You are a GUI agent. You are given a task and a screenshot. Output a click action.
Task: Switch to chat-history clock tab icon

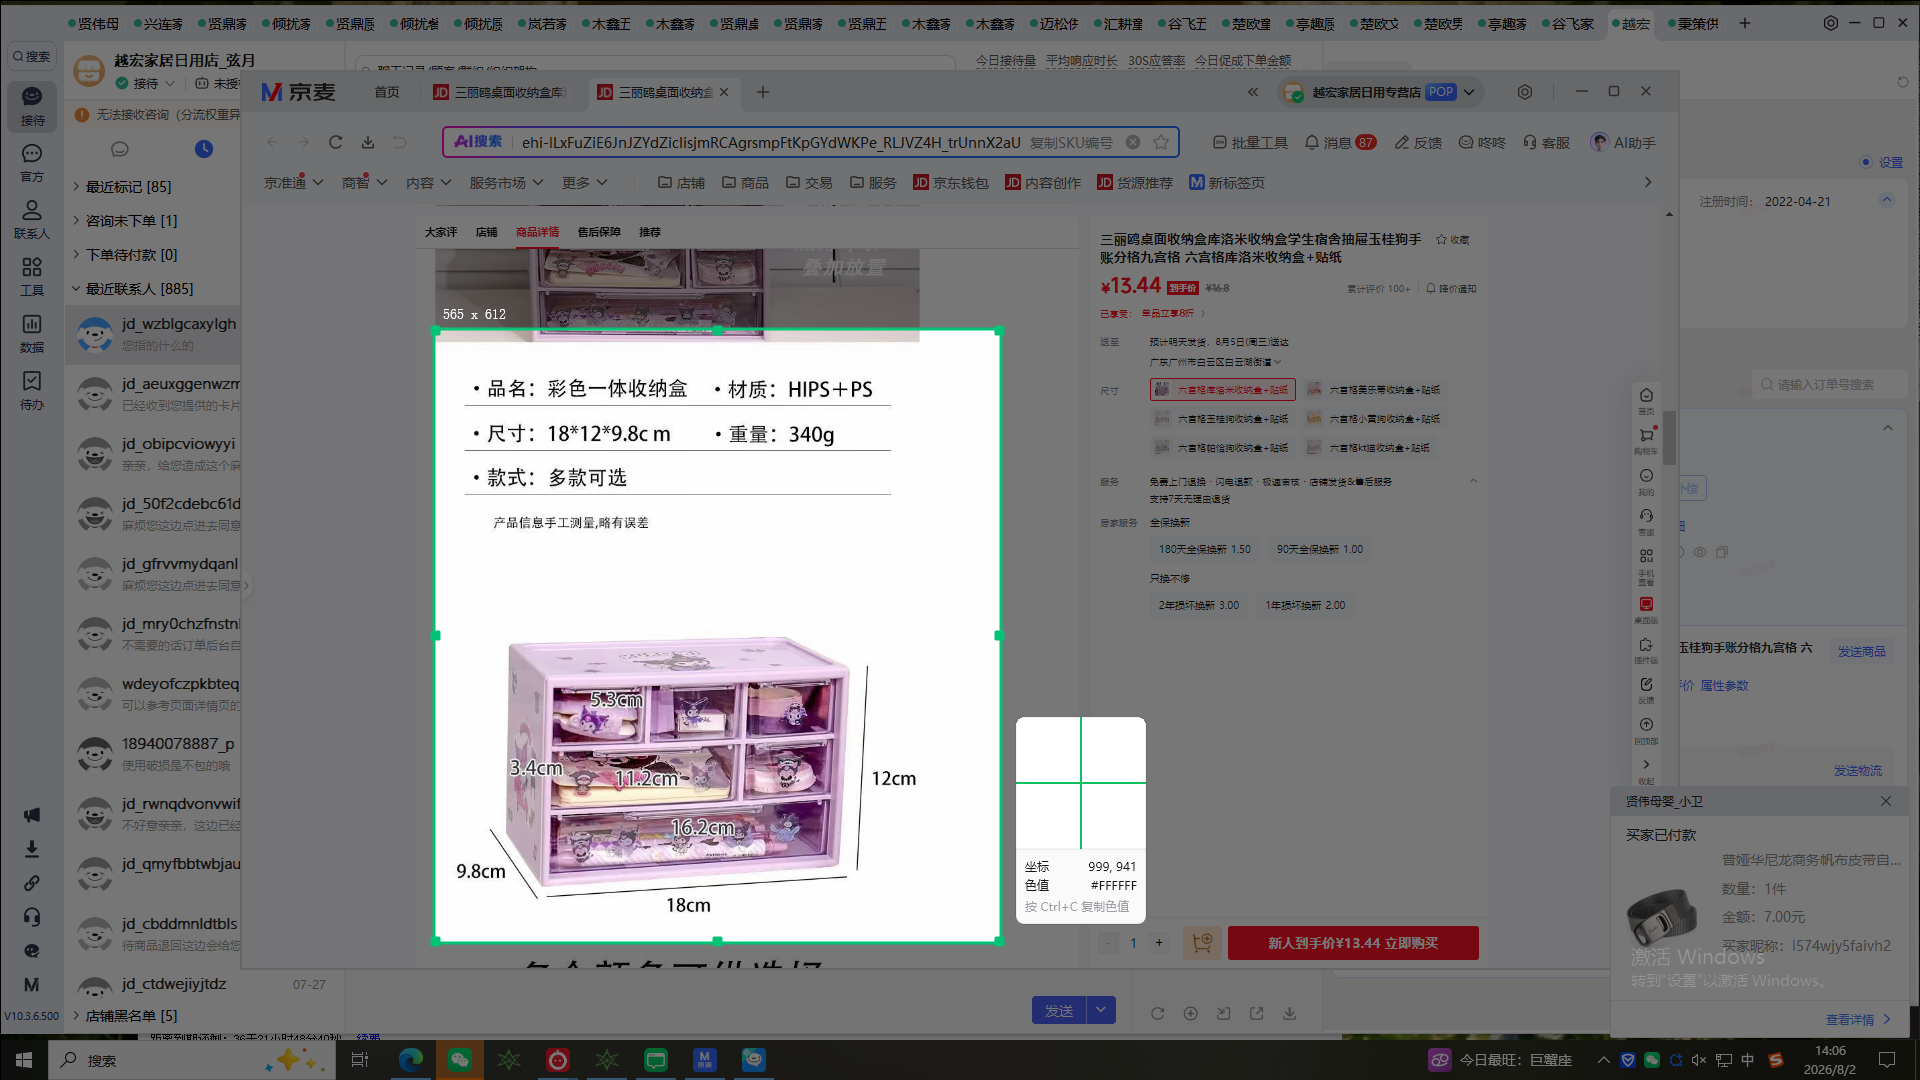coord(204,149)
